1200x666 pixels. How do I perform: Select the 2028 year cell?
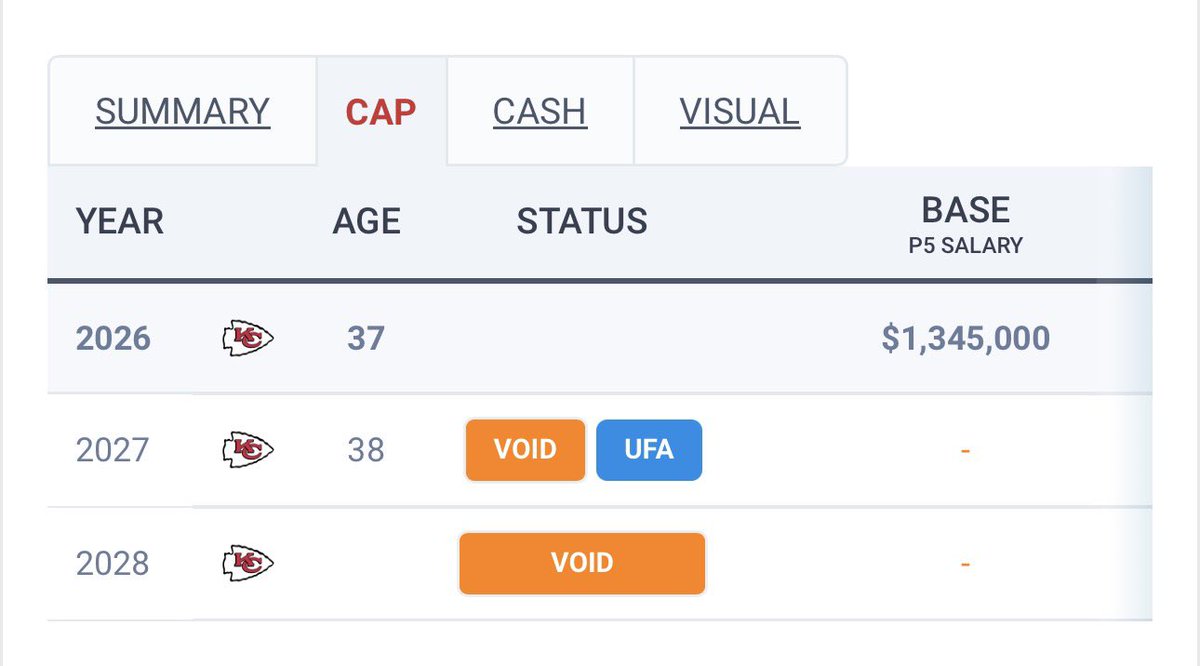(x=112, y=564)
